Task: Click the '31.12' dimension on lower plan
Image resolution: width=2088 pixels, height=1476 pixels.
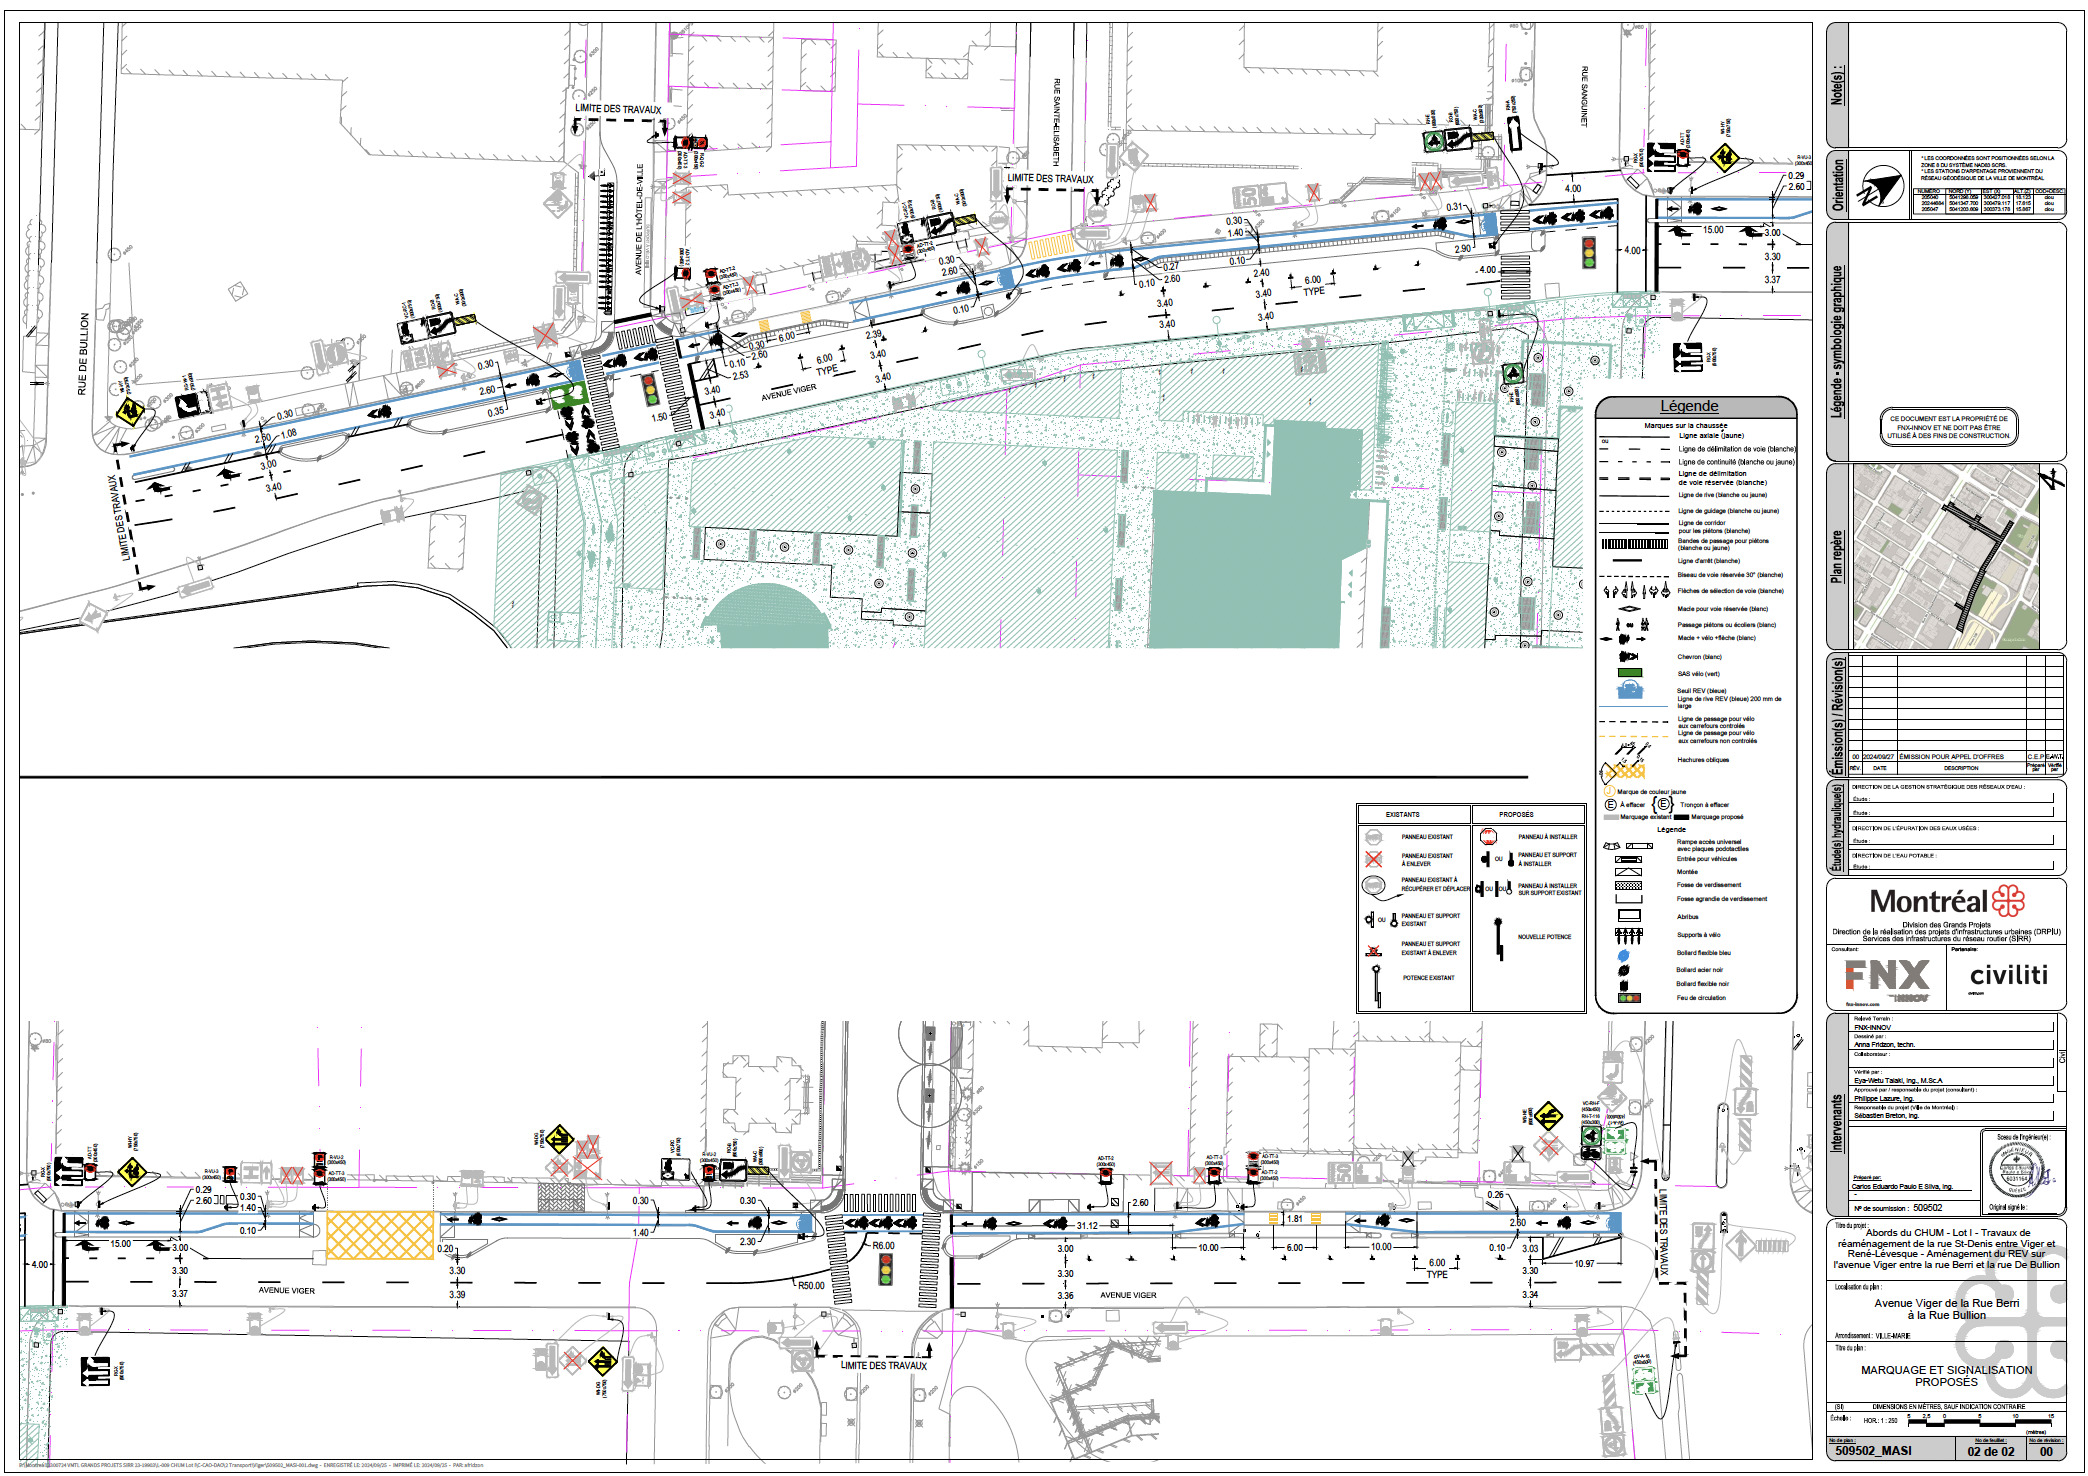Action: pyautogui.click(x=1087, y=1225)
